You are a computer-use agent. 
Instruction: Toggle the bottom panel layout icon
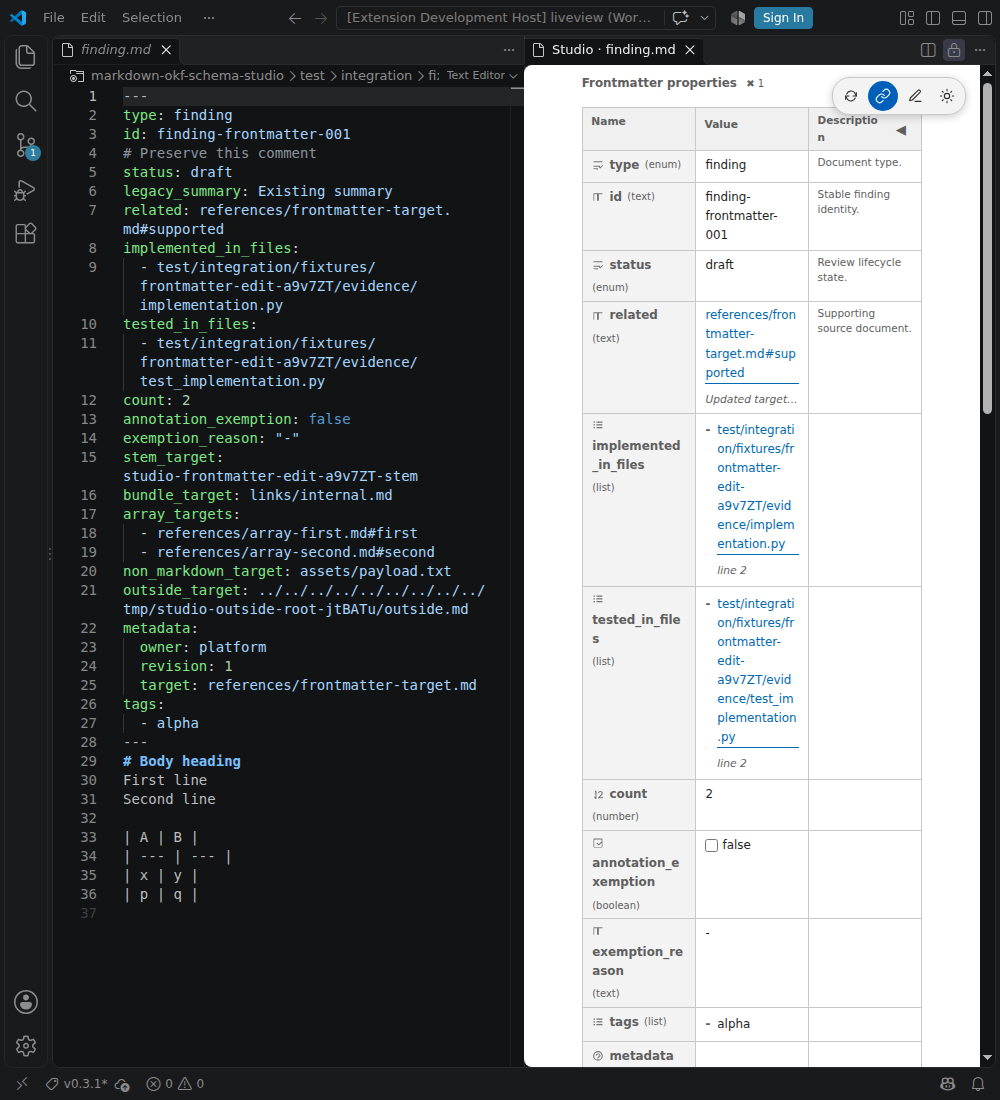(959, 18)
